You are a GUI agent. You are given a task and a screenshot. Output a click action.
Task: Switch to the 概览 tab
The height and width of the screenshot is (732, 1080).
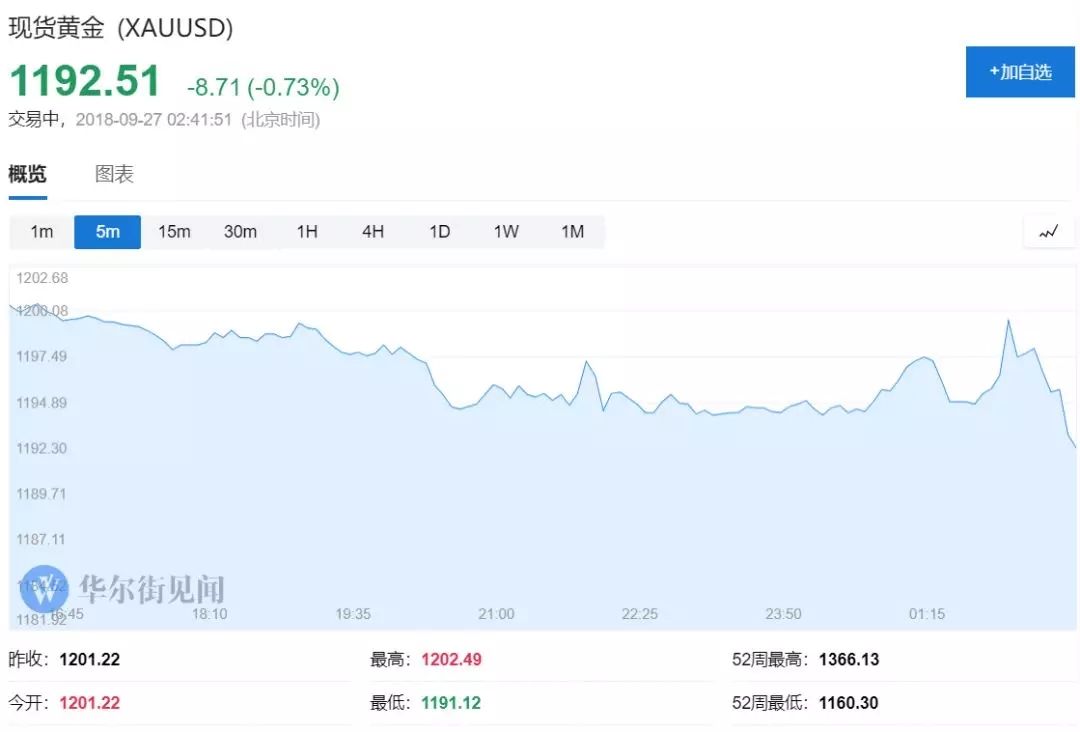coord(28,174)
